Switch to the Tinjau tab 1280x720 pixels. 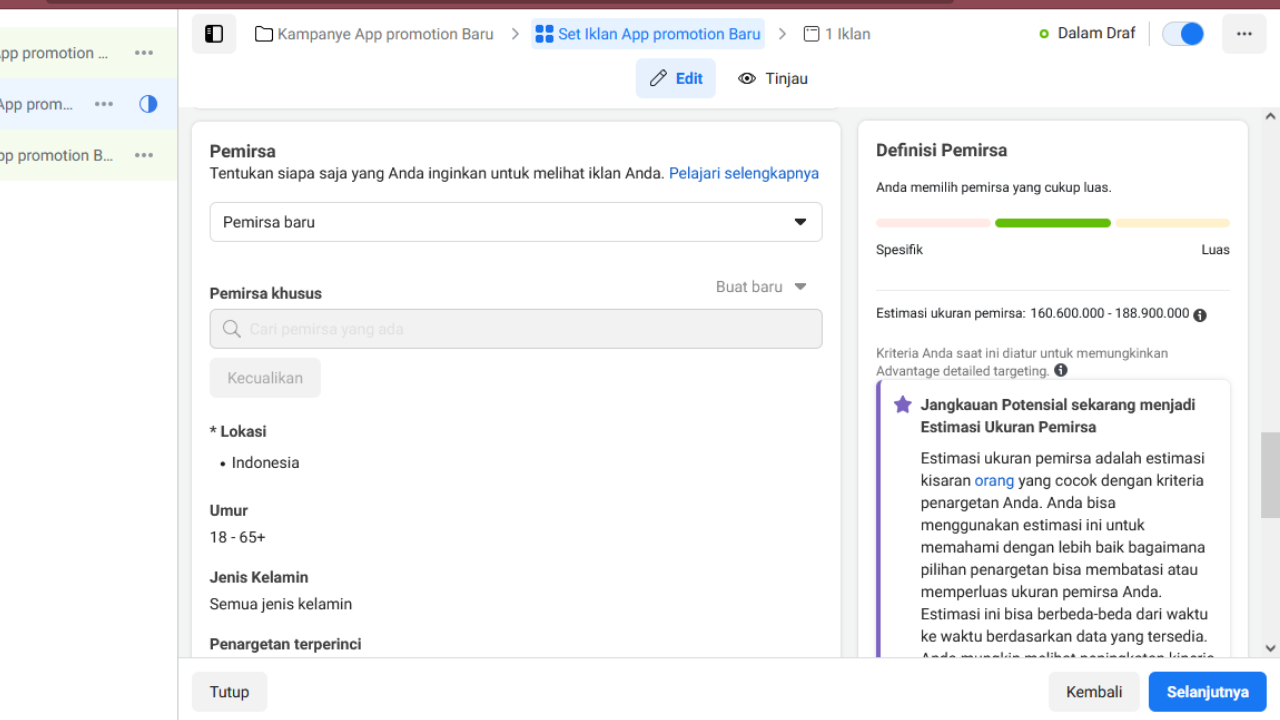tap(773, 78)
